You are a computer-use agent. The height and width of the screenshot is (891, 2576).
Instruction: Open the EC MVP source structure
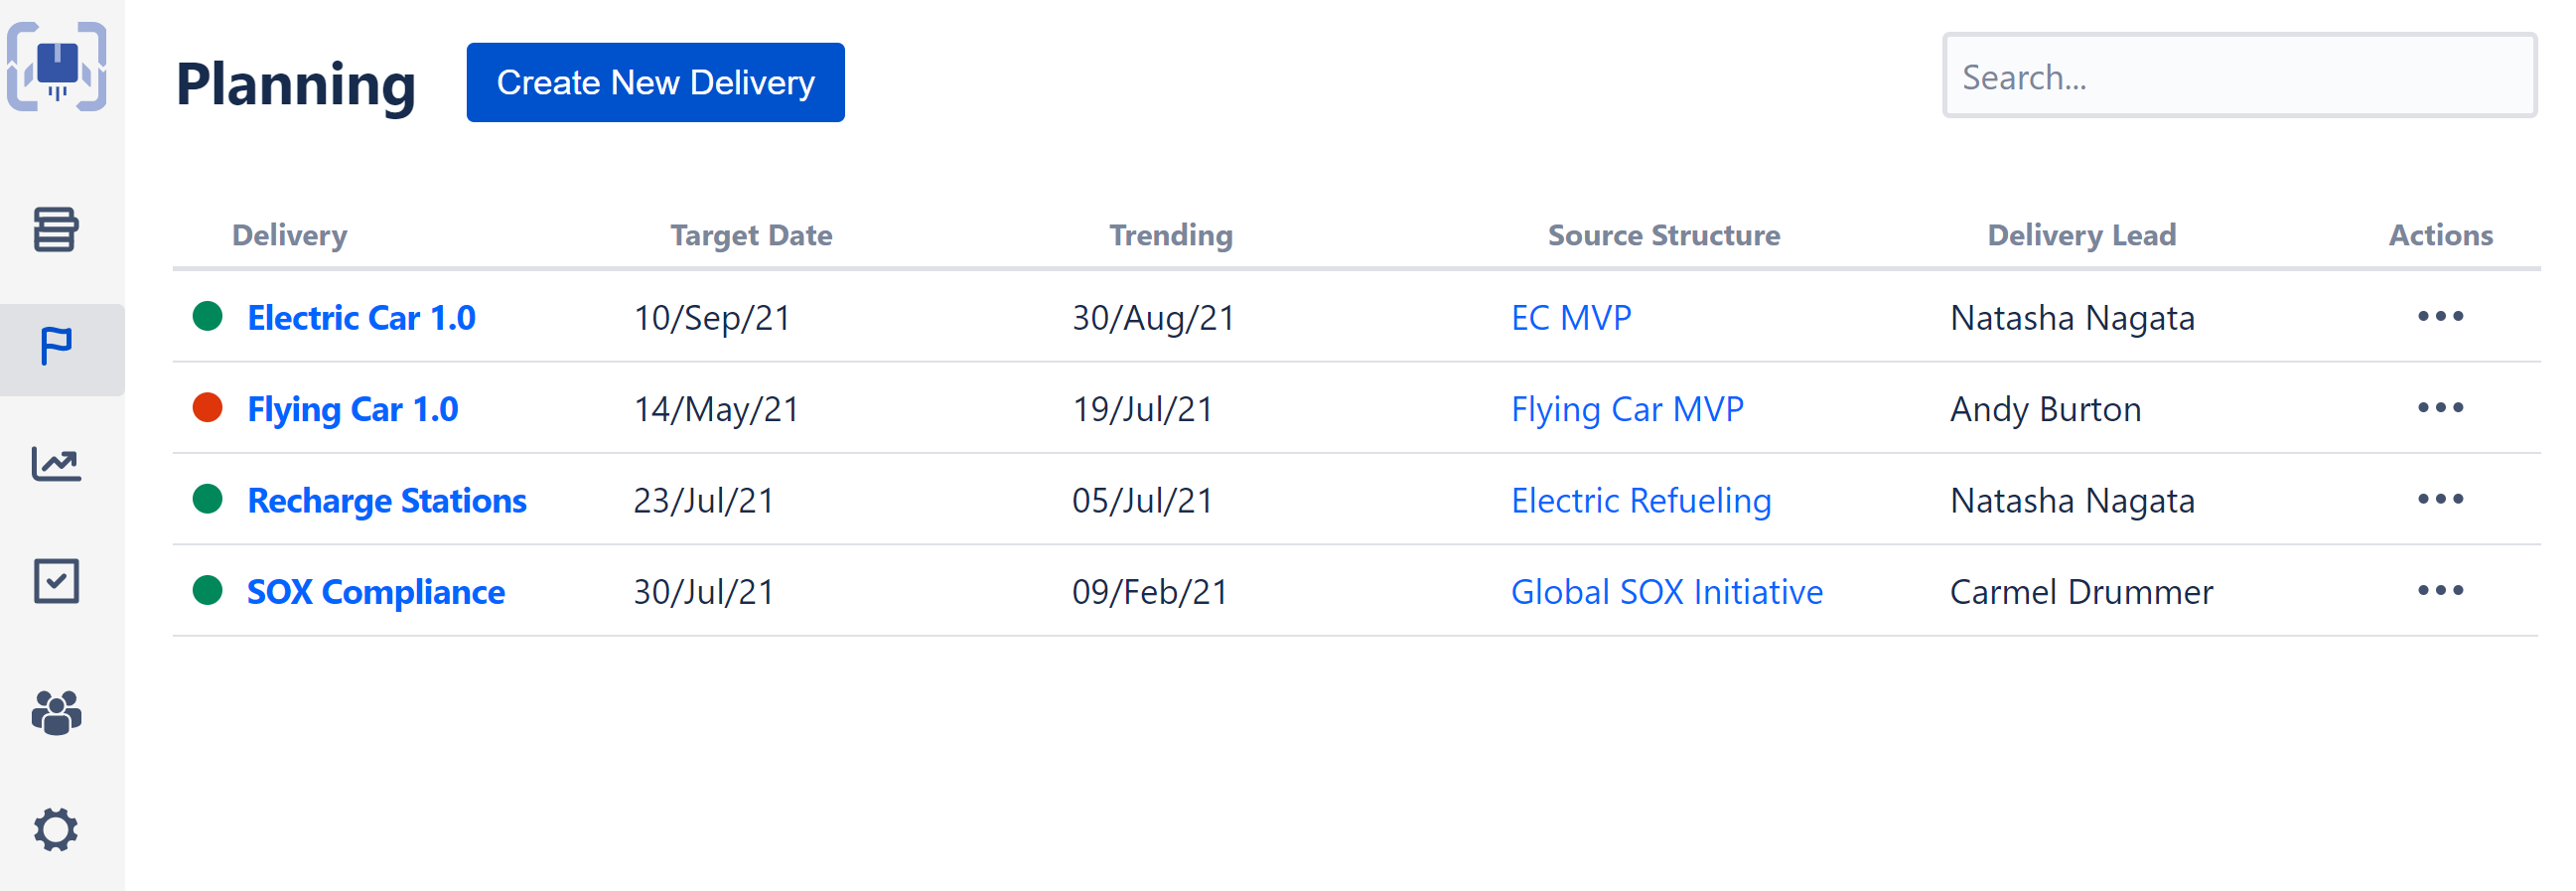coord(1570,317)
